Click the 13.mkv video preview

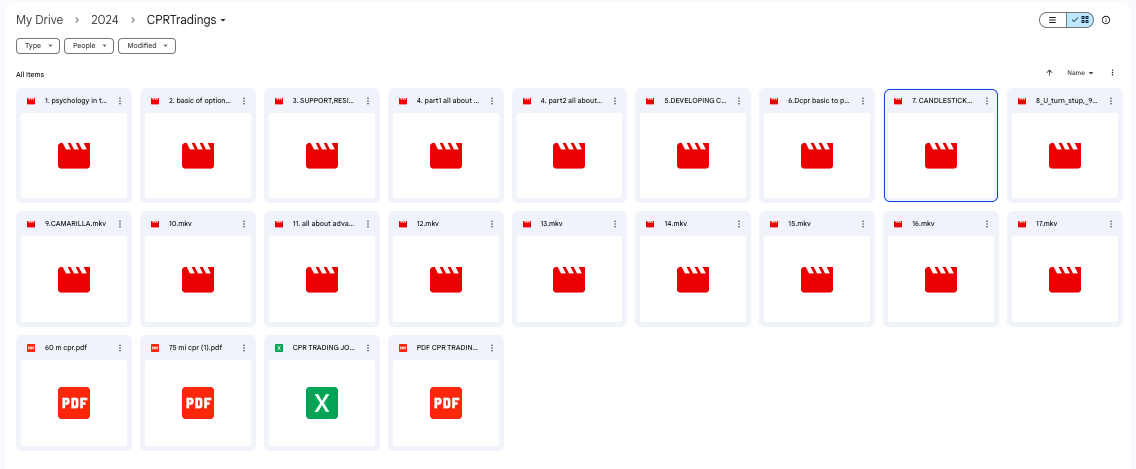[x=569, y=279]
